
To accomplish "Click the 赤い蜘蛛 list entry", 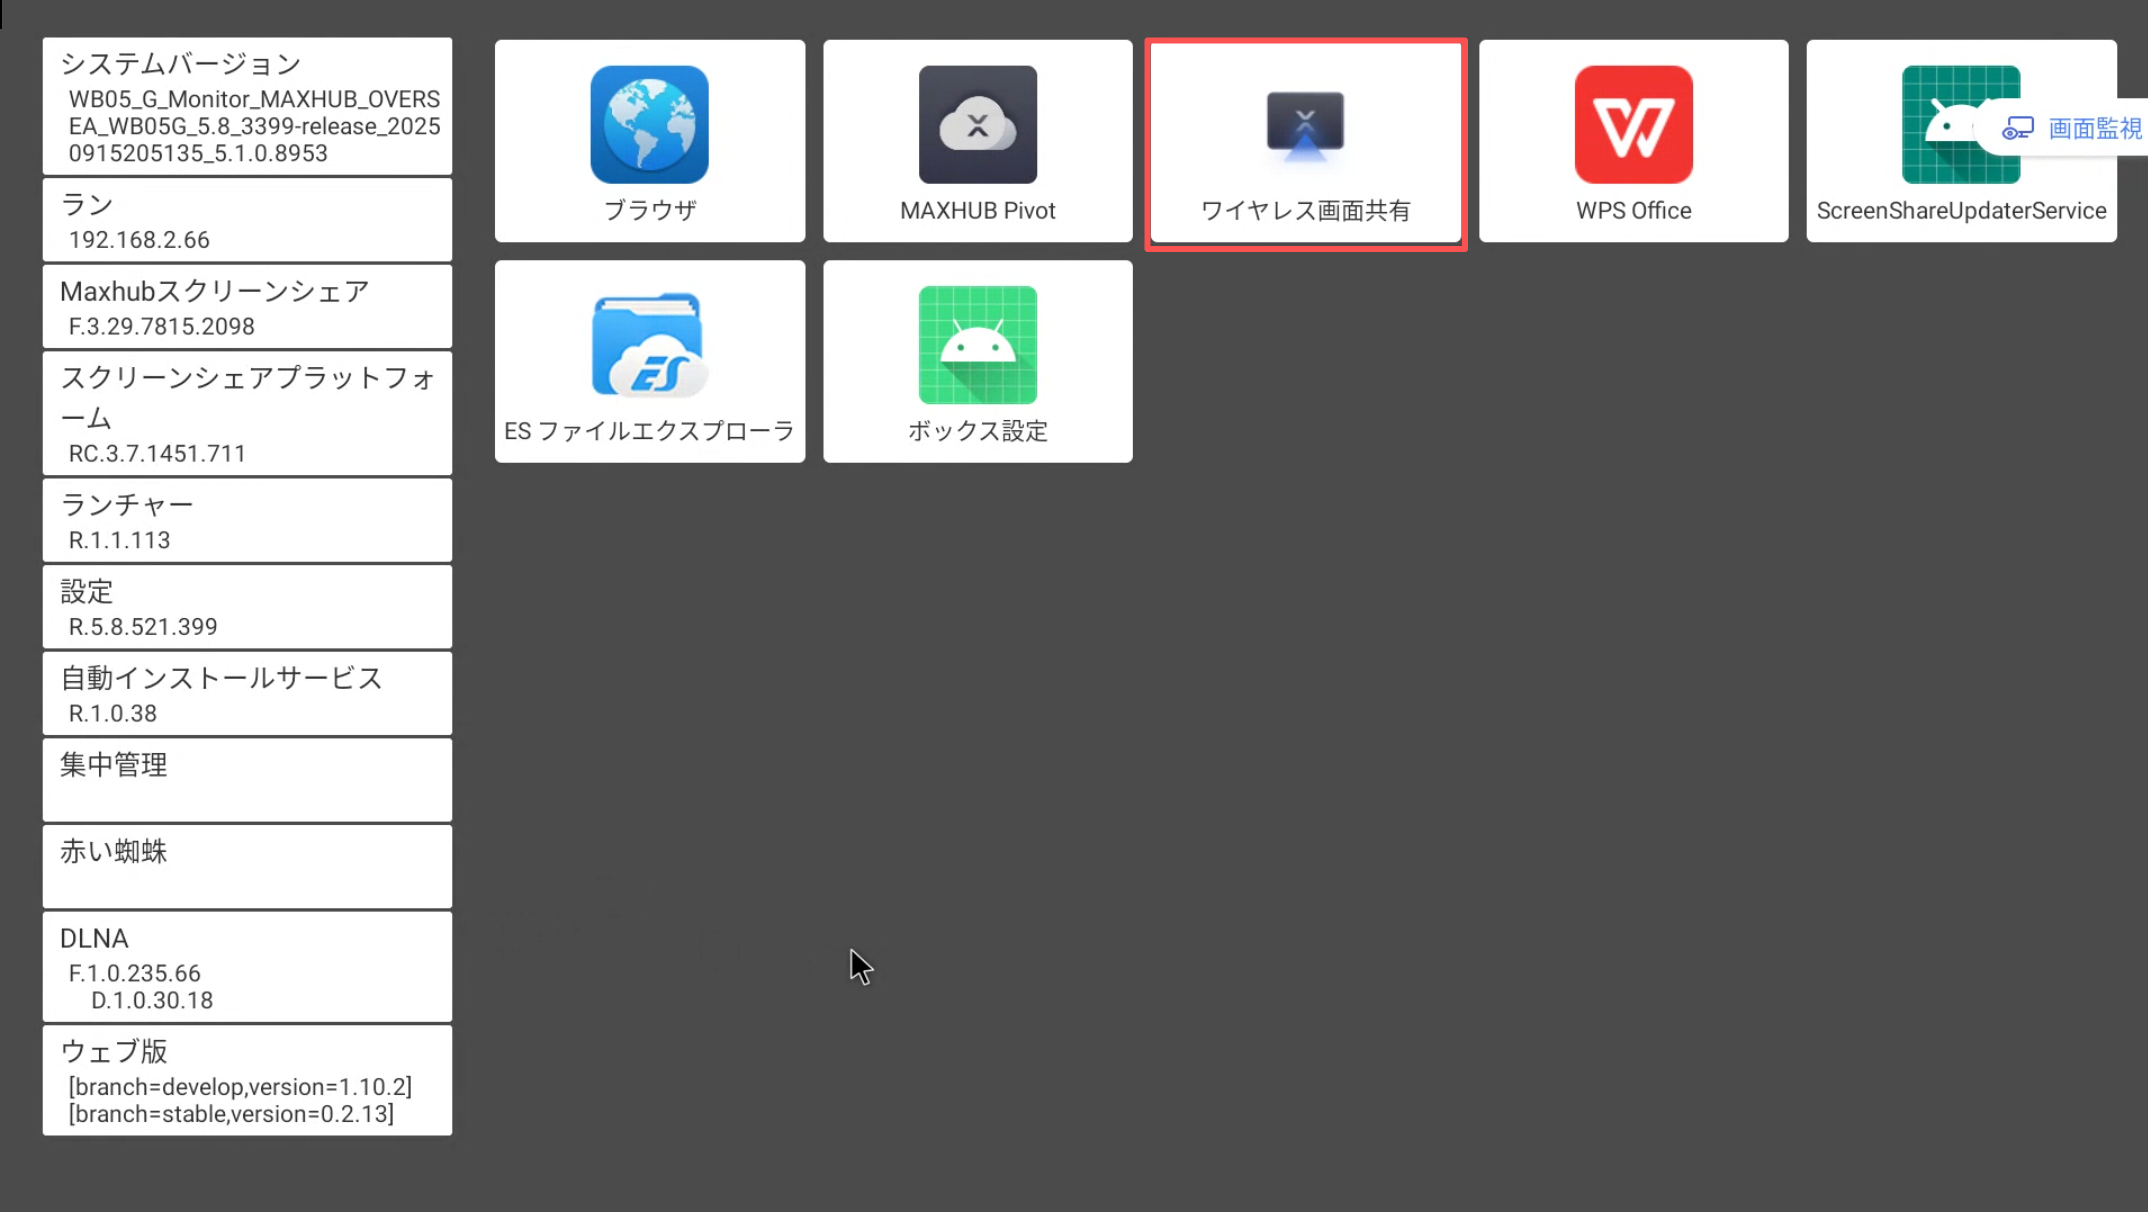I will pos(247,867).
